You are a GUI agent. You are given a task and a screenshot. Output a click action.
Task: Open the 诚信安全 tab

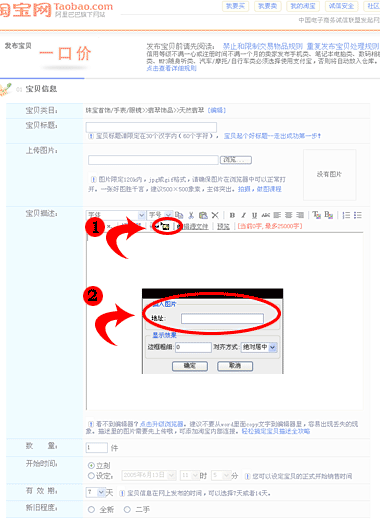[x=341, y=6]
